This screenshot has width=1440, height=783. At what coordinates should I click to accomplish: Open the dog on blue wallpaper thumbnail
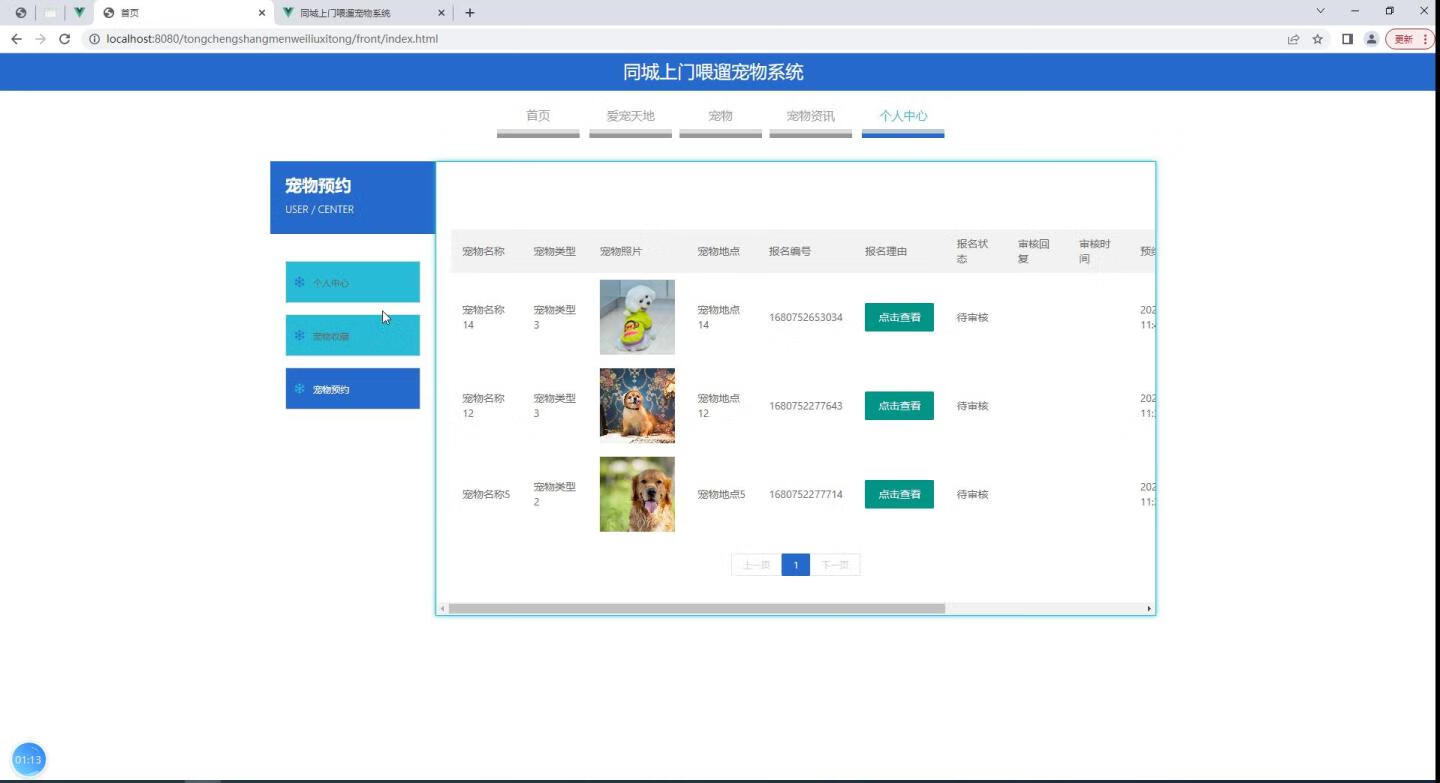coord(637,406)
